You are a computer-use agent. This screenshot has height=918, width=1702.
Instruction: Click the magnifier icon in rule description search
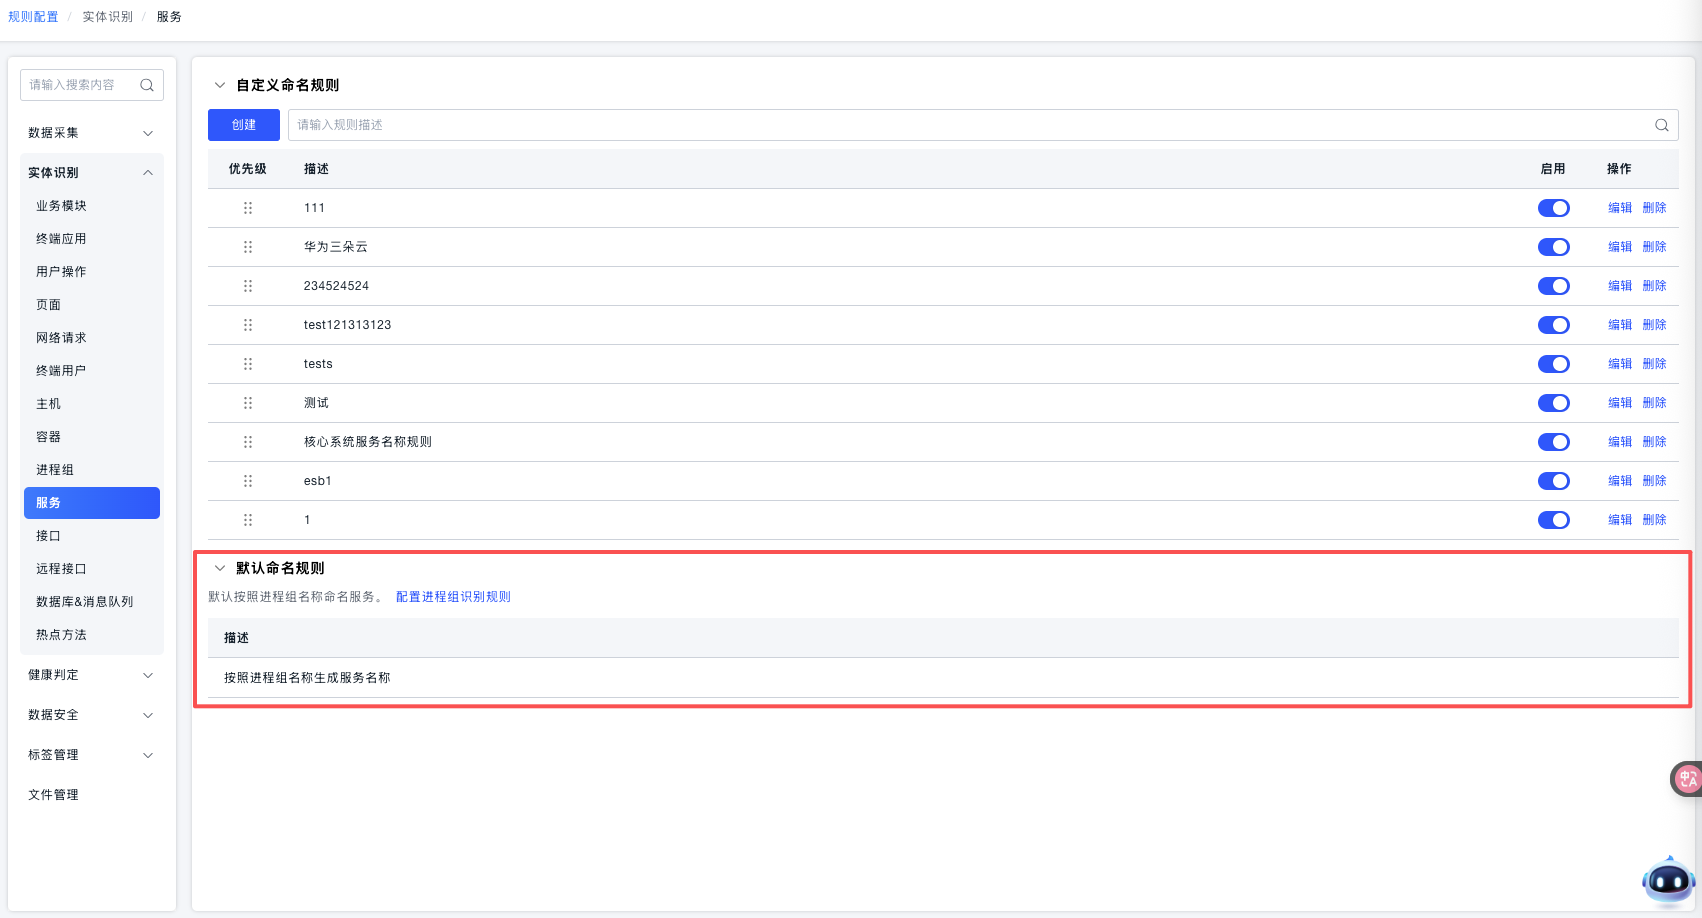1661,125
